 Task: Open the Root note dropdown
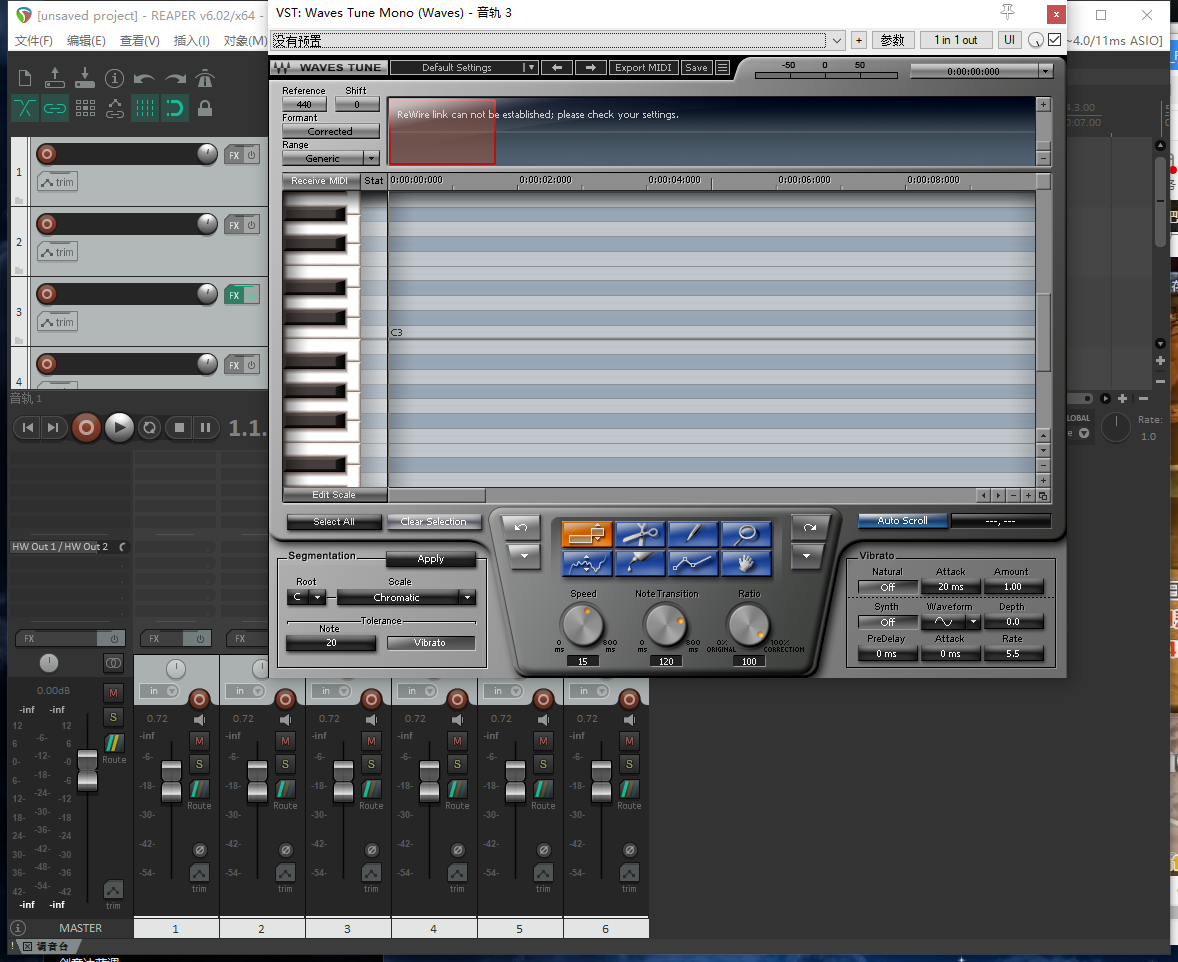pyautogui.click(x=317, y=597)
